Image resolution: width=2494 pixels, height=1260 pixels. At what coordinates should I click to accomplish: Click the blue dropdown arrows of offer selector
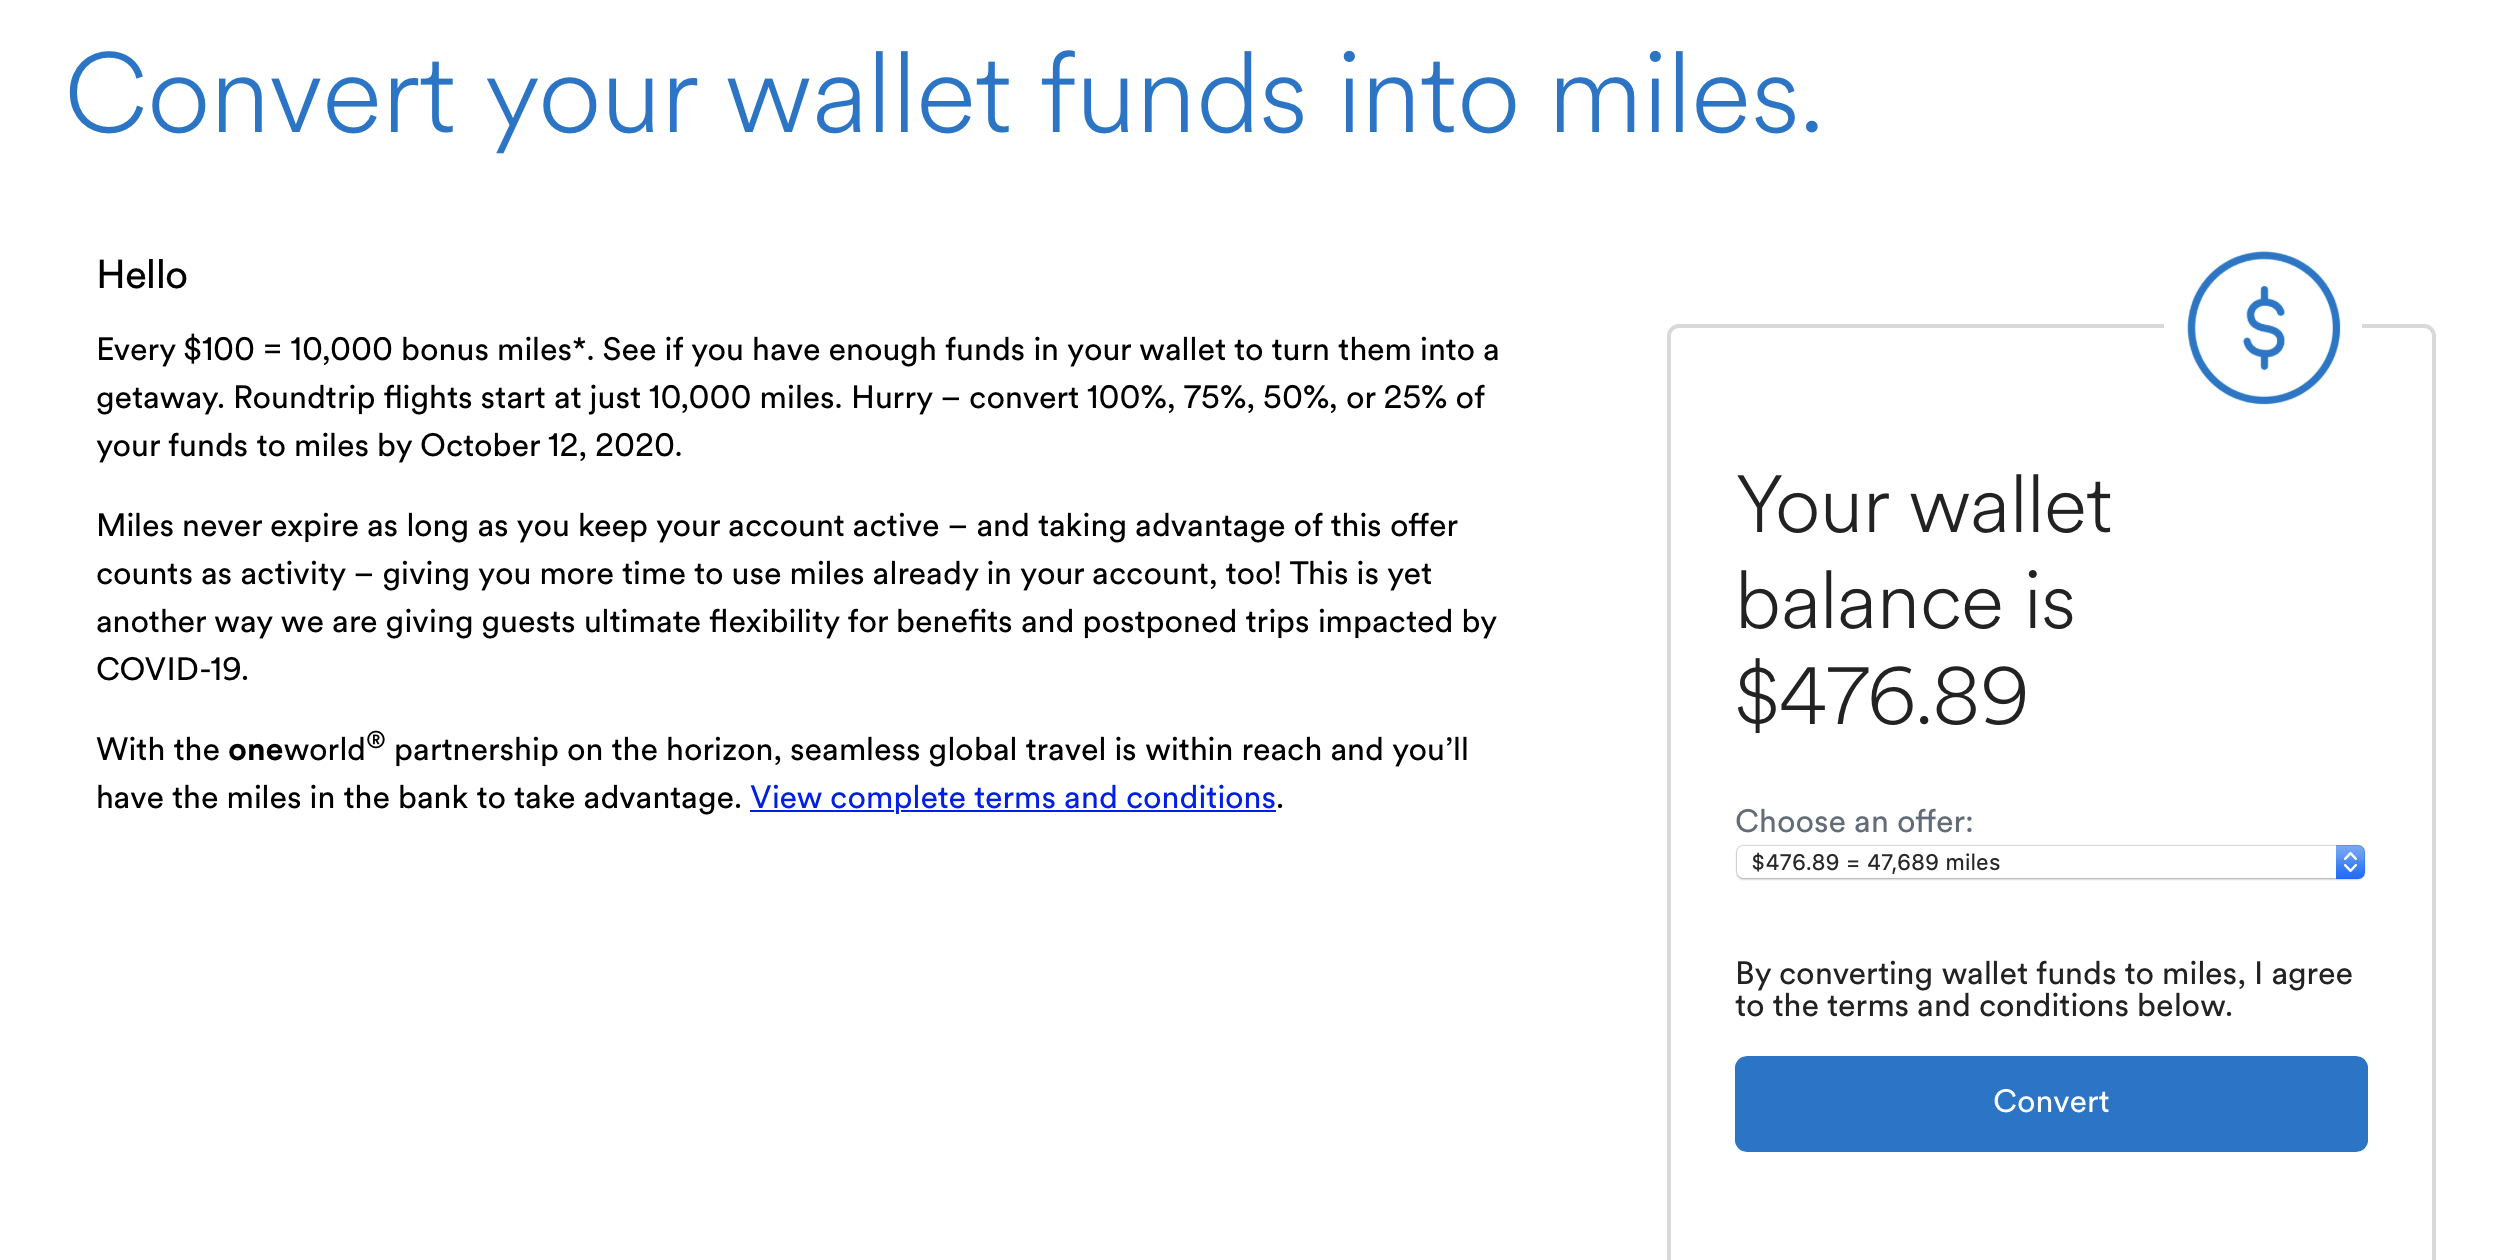click(x=2350, y=862)
